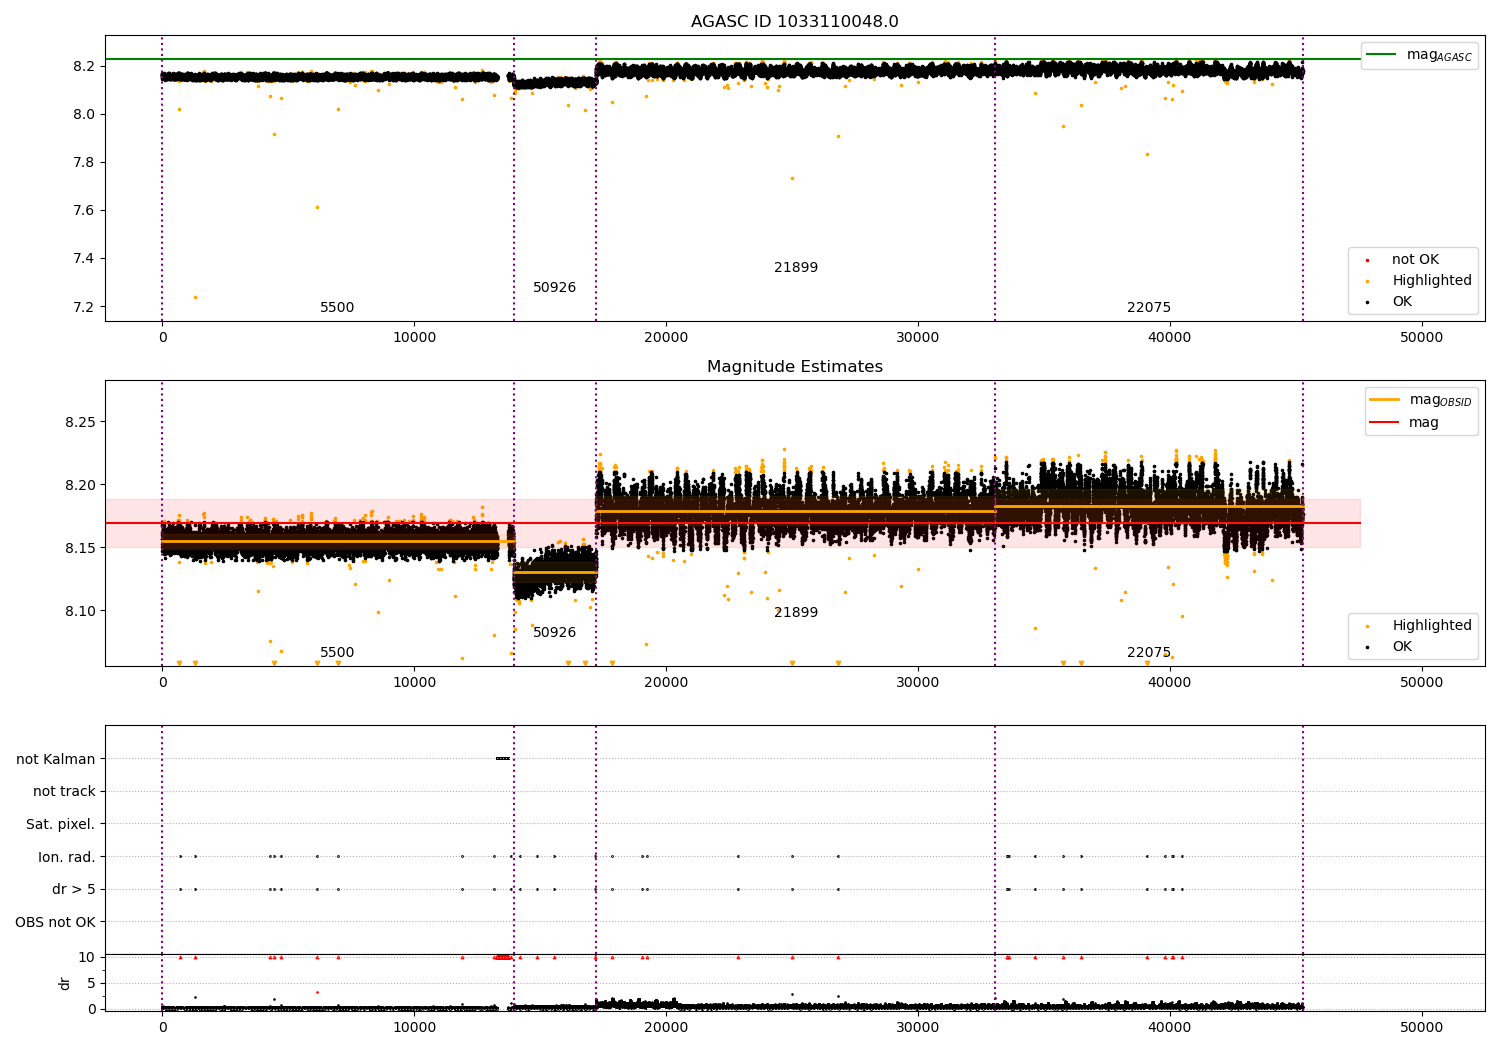
Task: Click the 8.25 y-axis tick label
Action: [80, 422]
